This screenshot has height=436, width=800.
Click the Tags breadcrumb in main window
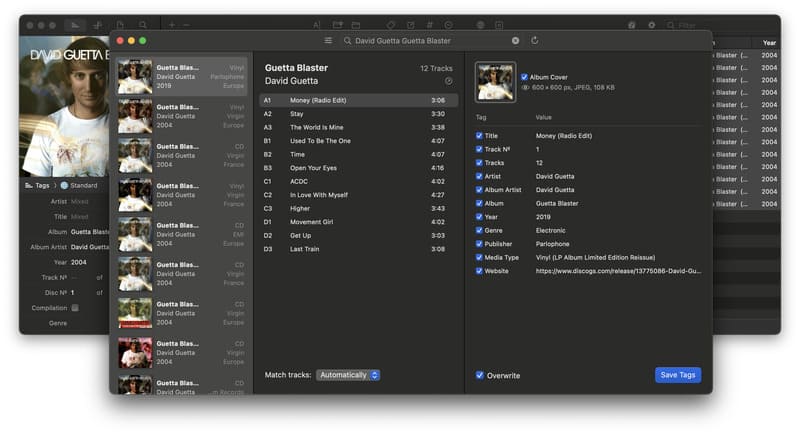[37, 186]
